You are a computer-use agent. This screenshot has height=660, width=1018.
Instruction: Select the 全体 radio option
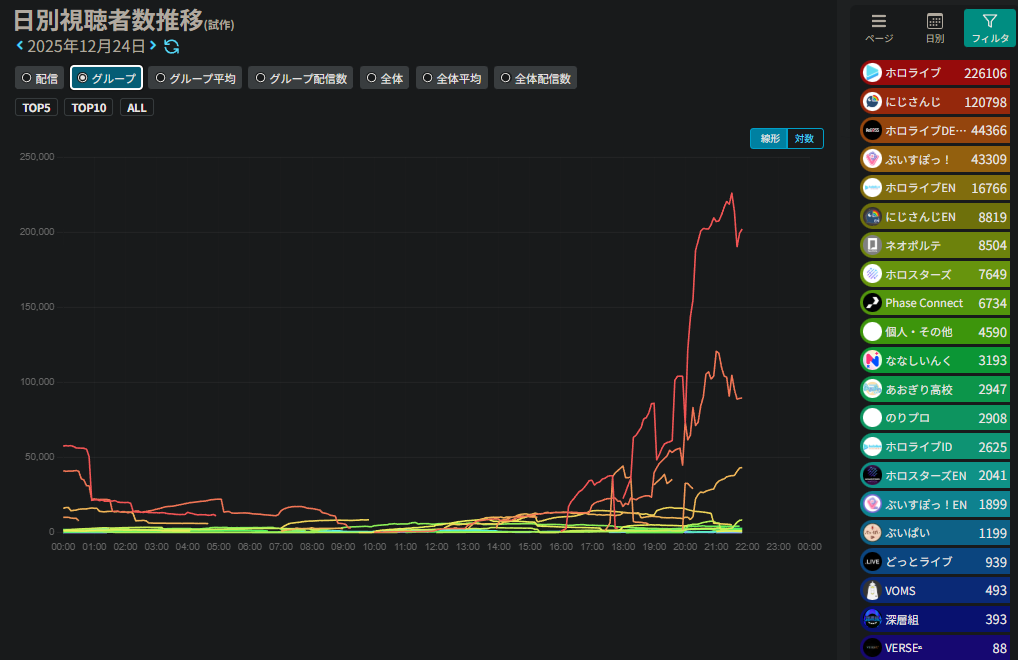[x=384, y=78]
